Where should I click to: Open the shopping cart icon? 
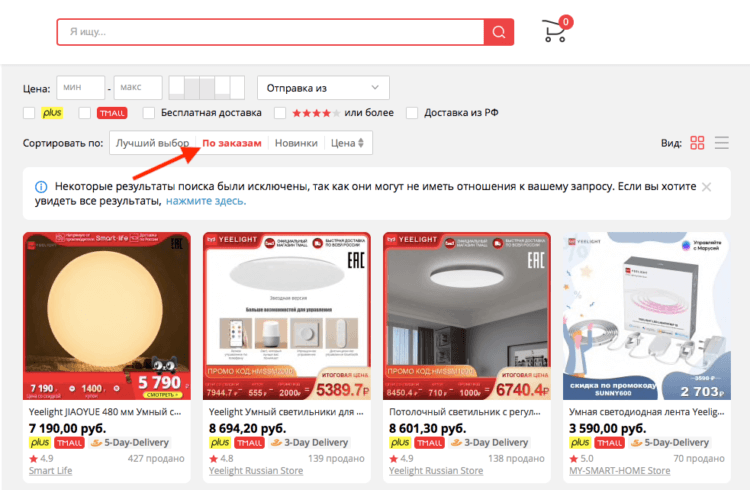(x=555, y=31)
